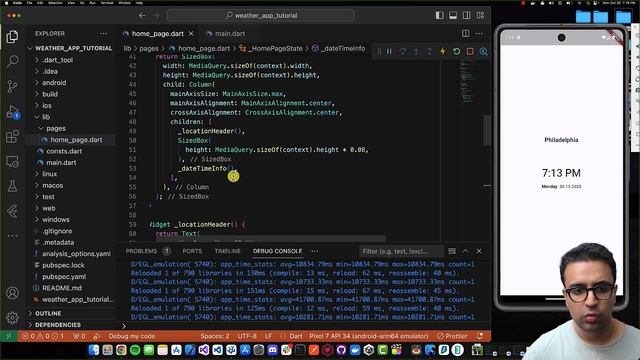Switch to the Timeline panel tab
This screenshot has width=640, height=360.
coord(227,251)
